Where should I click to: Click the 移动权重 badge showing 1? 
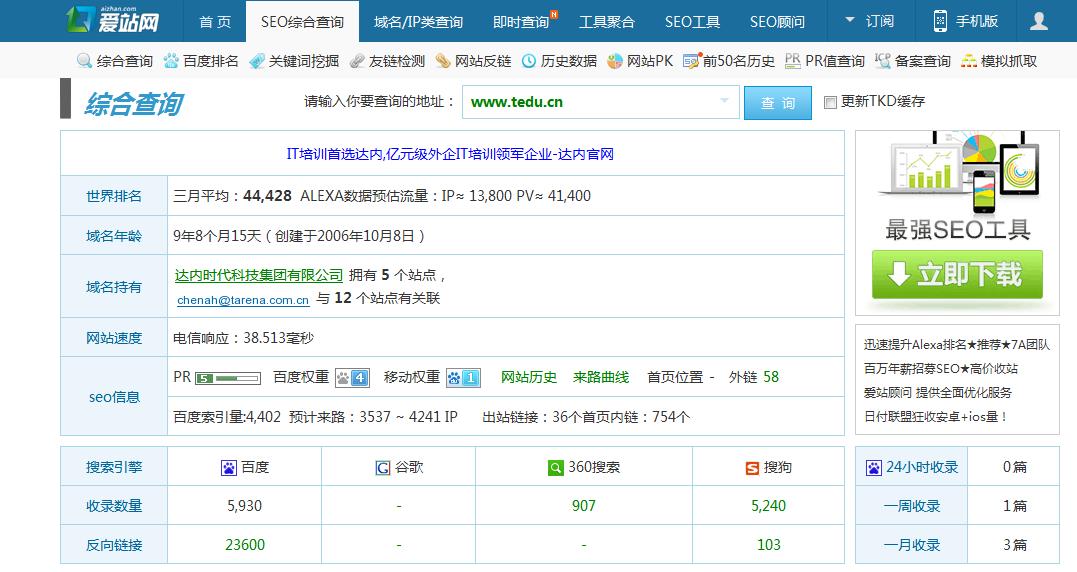(463, 378)
